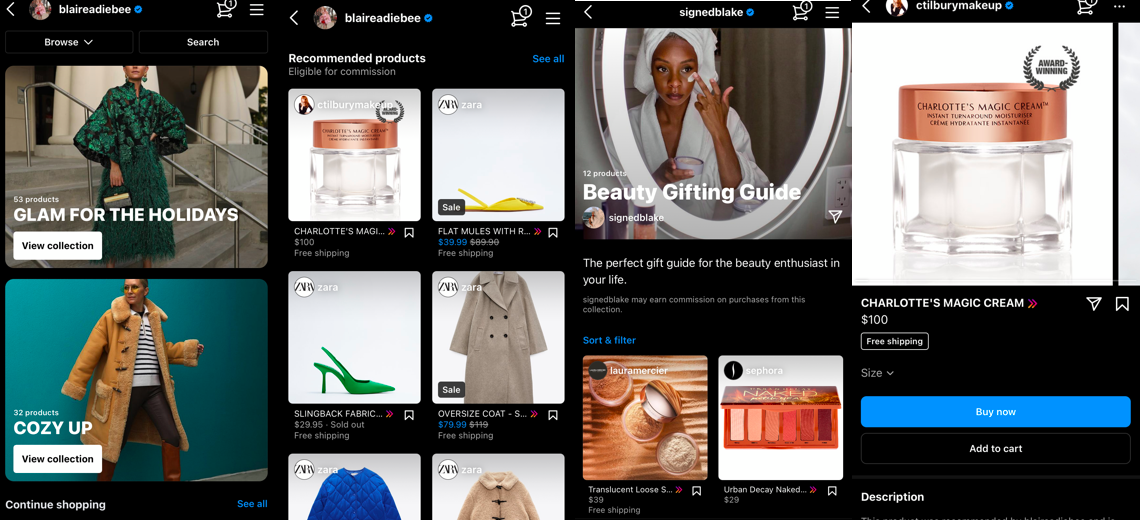This screenshot has height=520, width=1140.
Task: Bookmark the Flat Mules product
Action: 553,233
